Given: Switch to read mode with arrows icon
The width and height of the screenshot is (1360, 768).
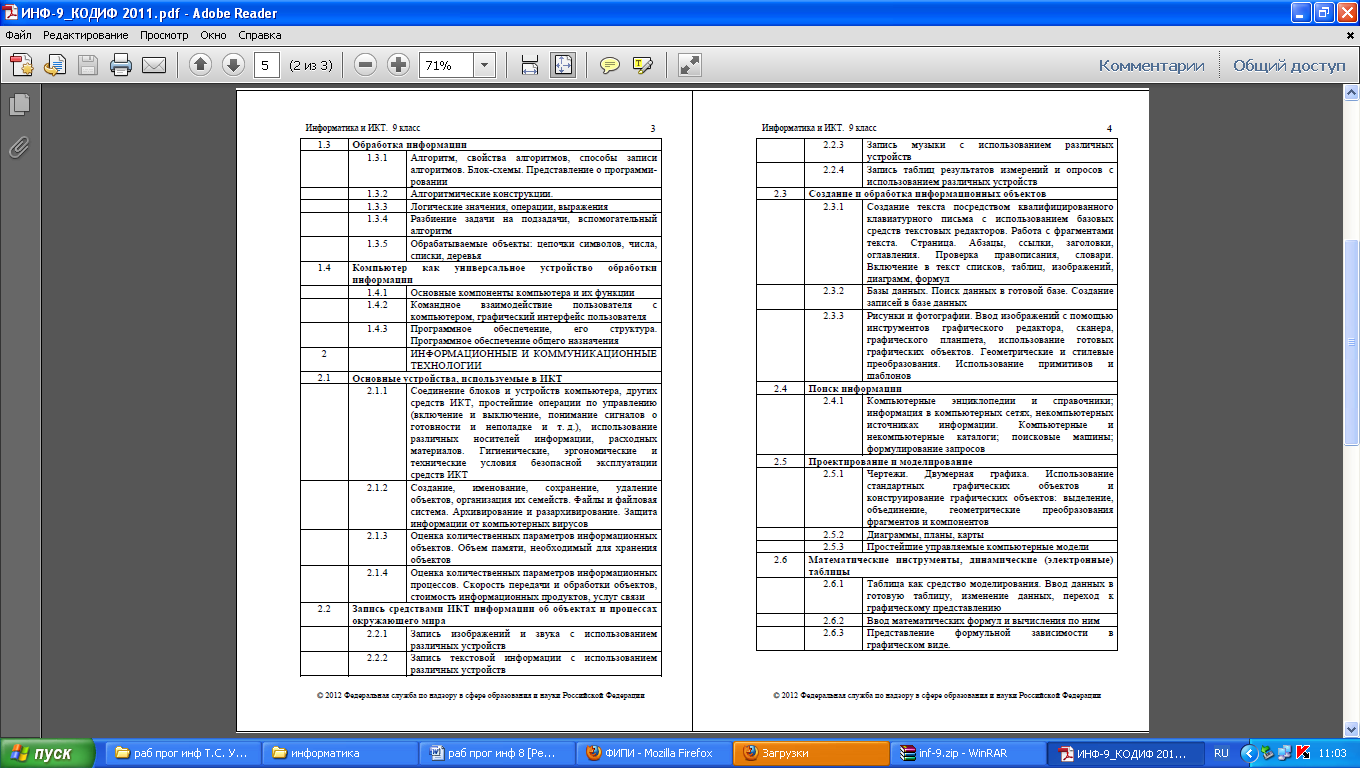Looking at the screenshot, I should 689,65.
